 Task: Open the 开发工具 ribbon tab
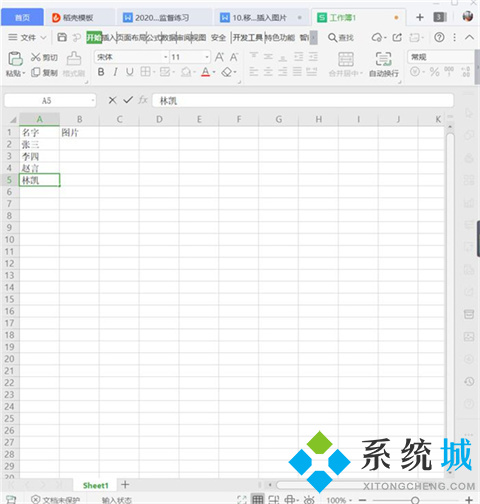247,37
